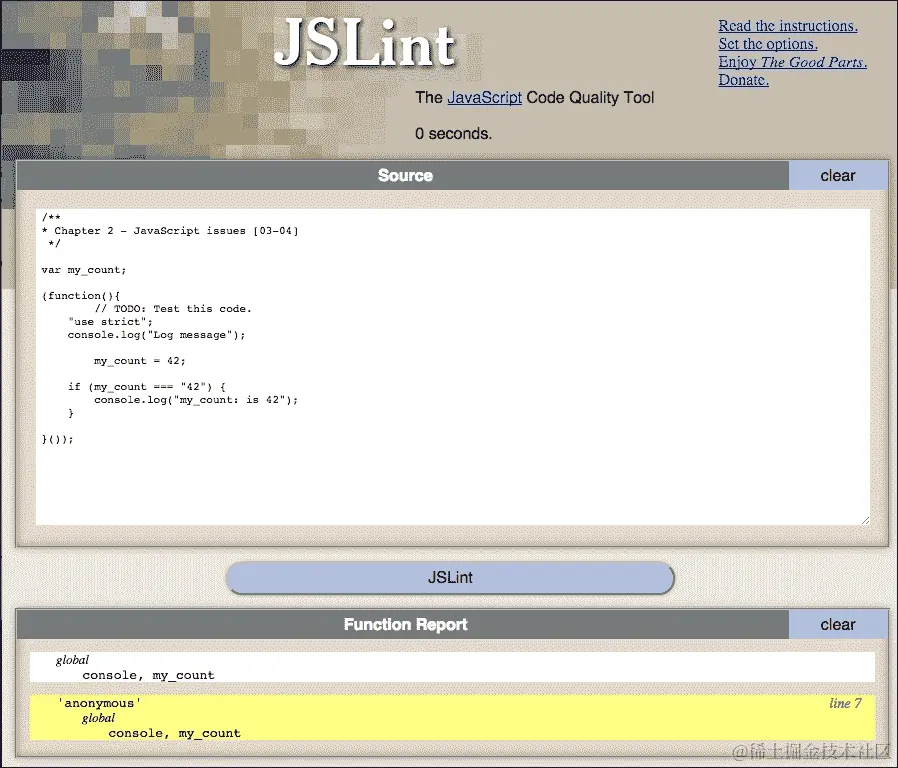Click the JSLint logo heading
898x768 pixels.
366,45
